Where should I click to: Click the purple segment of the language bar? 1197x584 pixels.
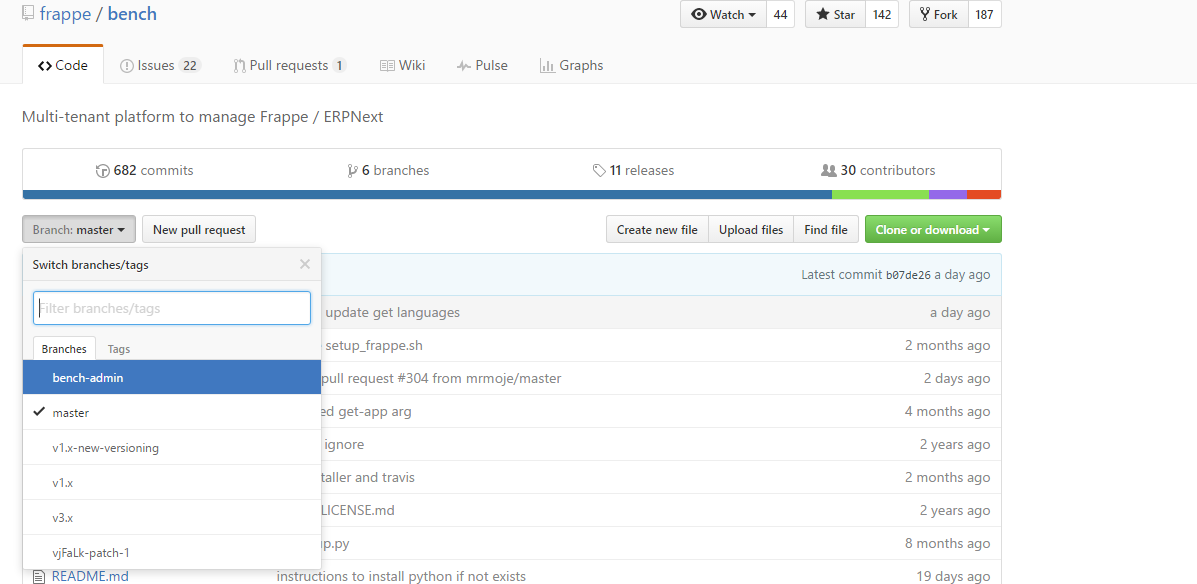948,195
